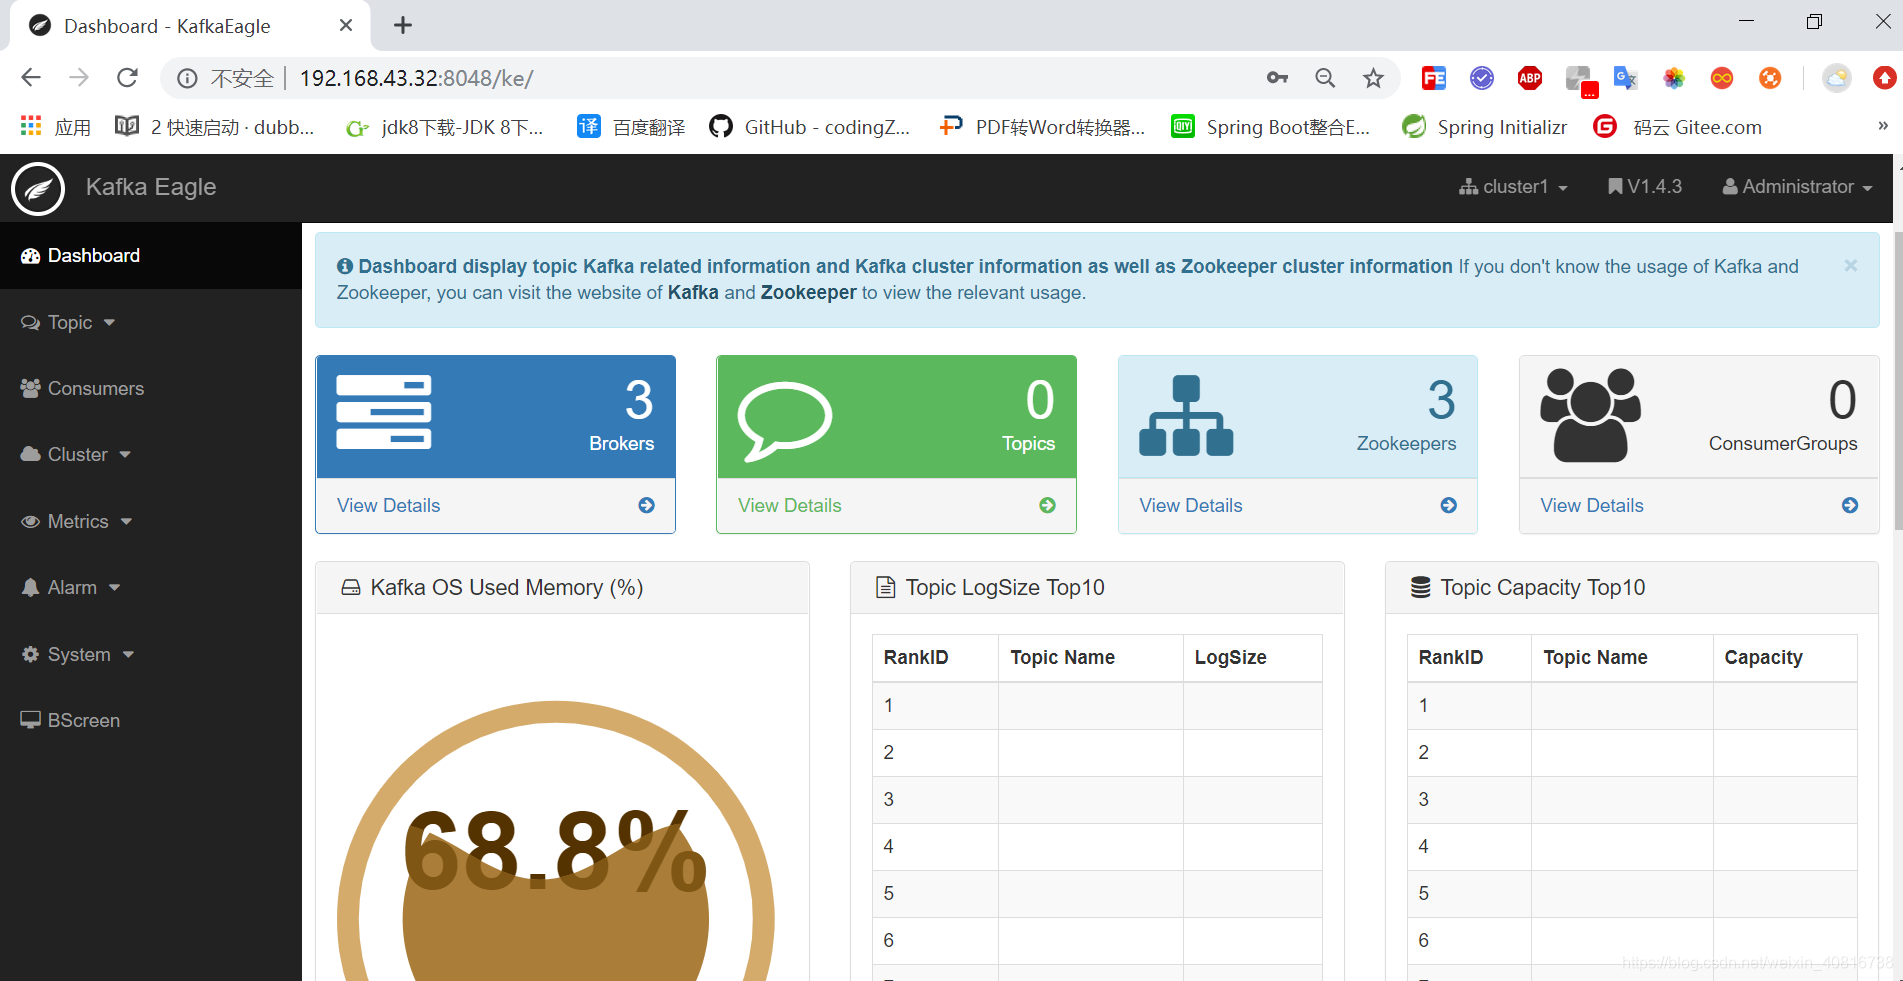This screenshot has width=1903, height=981.
Task: Open the 百度翻译 bookmark
Action: coord(631,127)
